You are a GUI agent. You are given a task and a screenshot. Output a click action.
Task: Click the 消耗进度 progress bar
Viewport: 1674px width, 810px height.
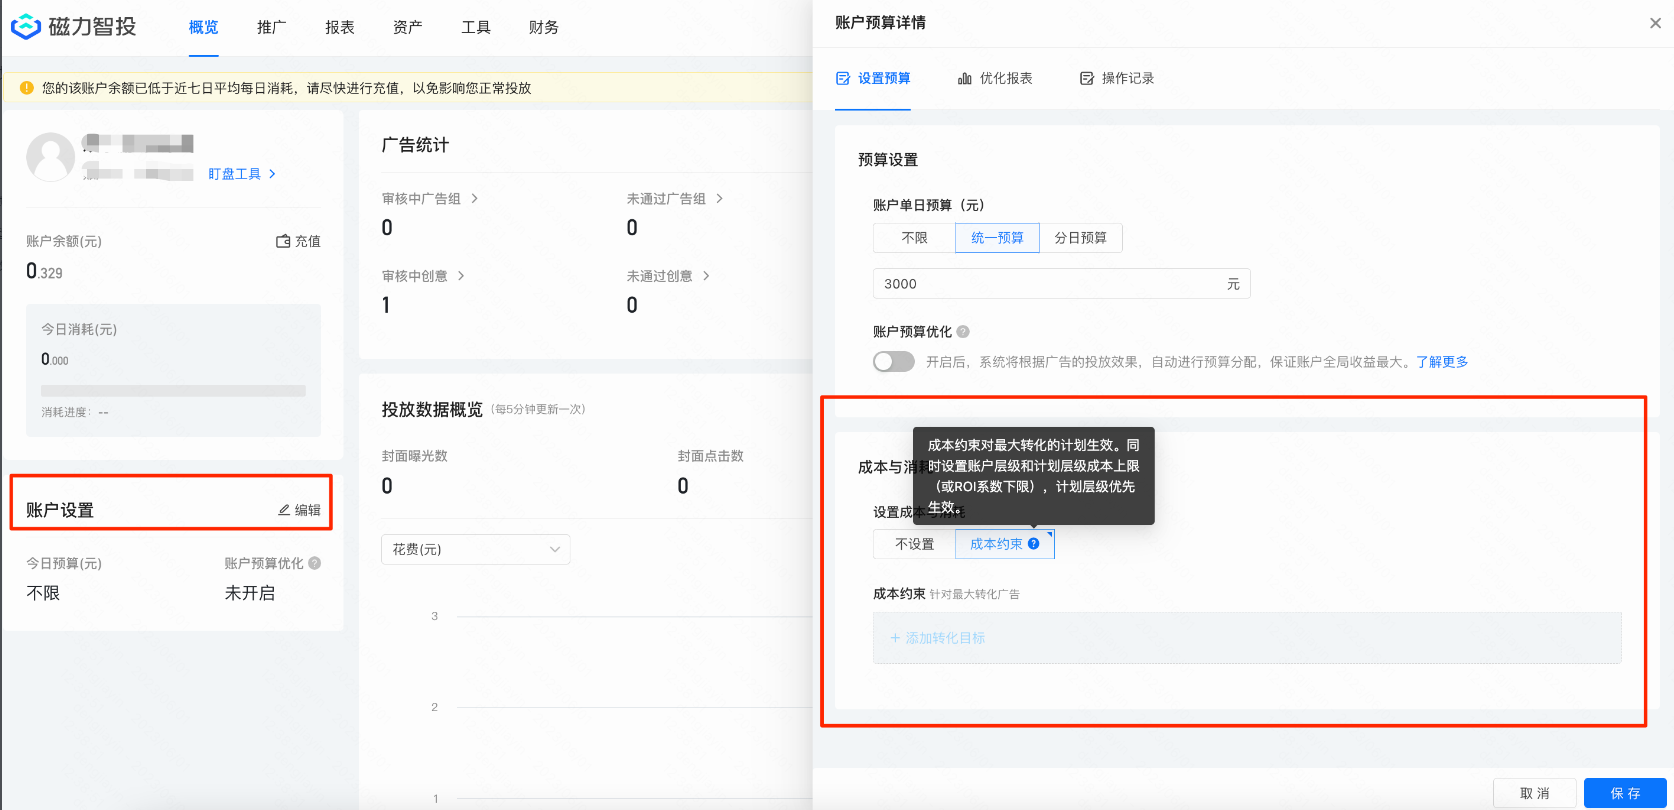point(173,391)
